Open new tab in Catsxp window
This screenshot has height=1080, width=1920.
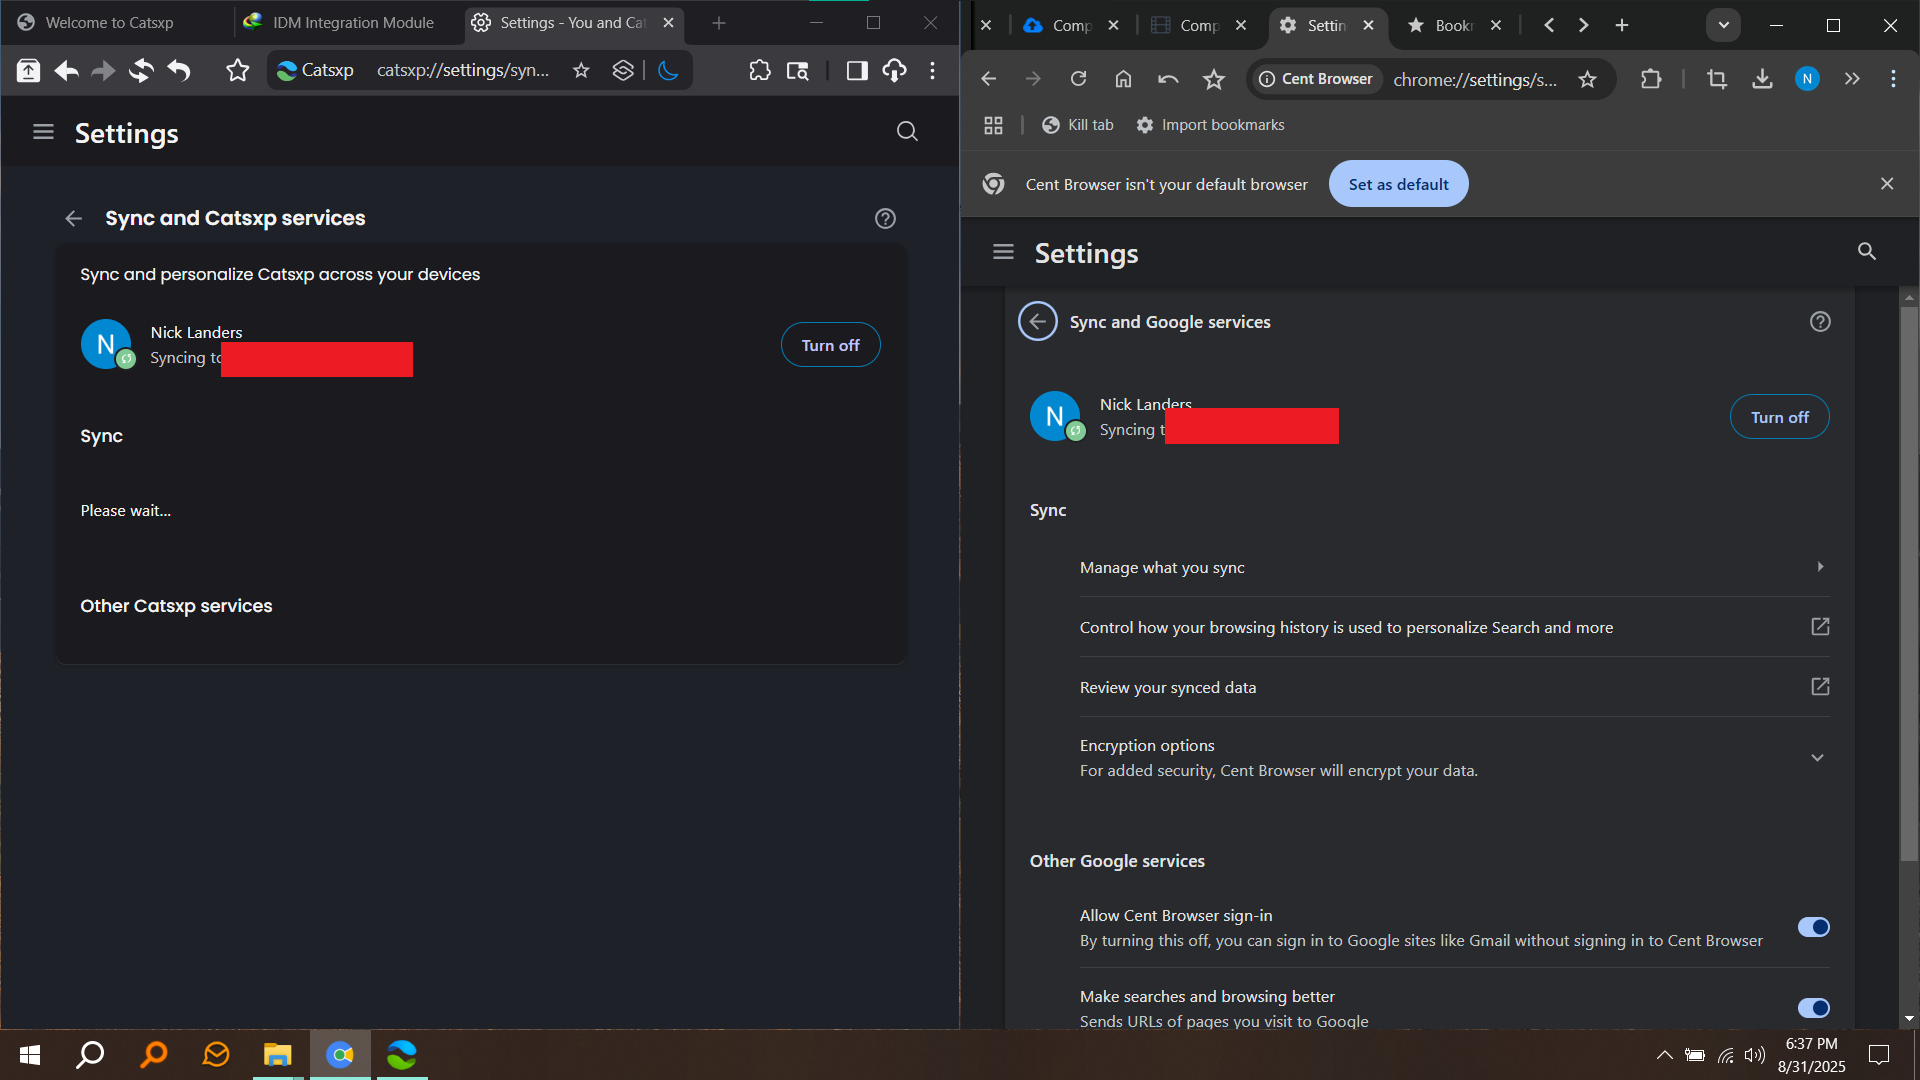718,22
